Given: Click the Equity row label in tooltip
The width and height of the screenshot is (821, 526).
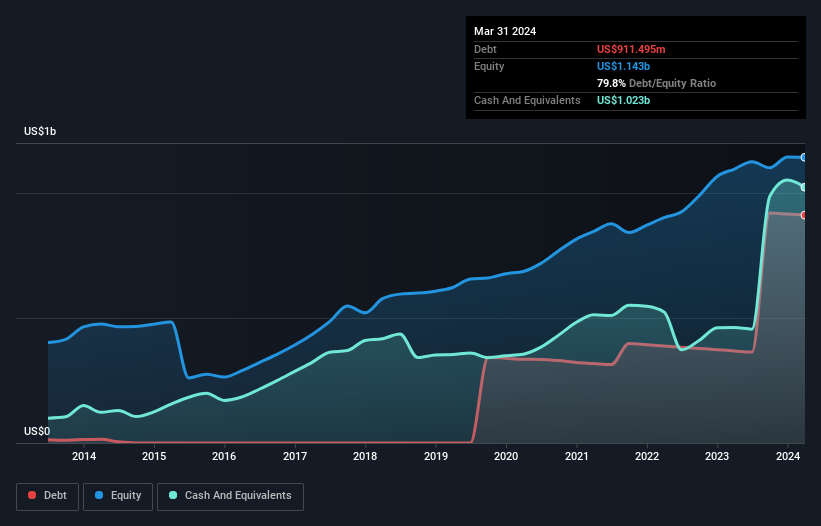Looking at the screenshot, I should (489, 66).
